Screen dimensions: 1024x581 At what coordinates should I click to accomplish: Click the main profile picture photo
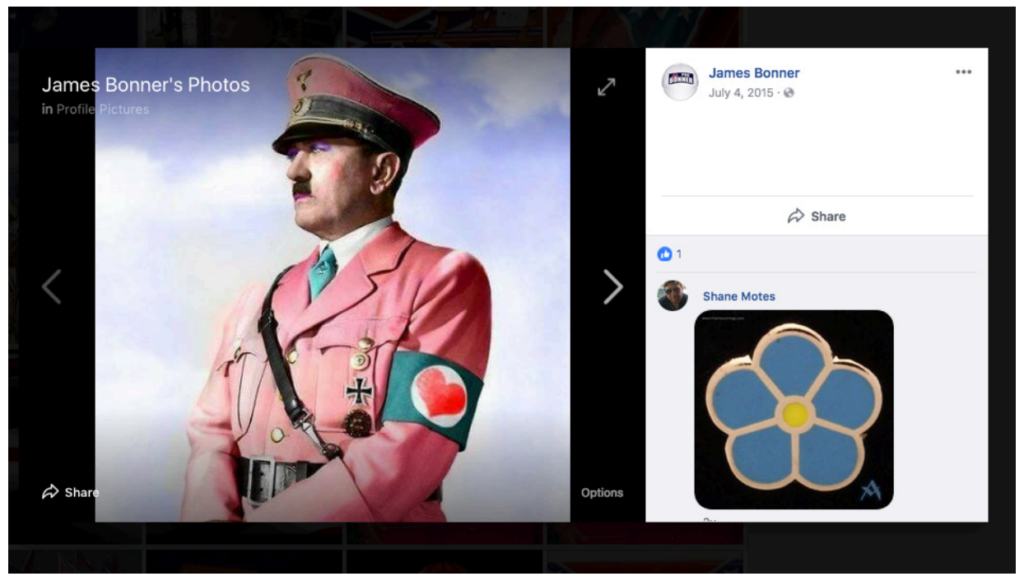[332, 285]
